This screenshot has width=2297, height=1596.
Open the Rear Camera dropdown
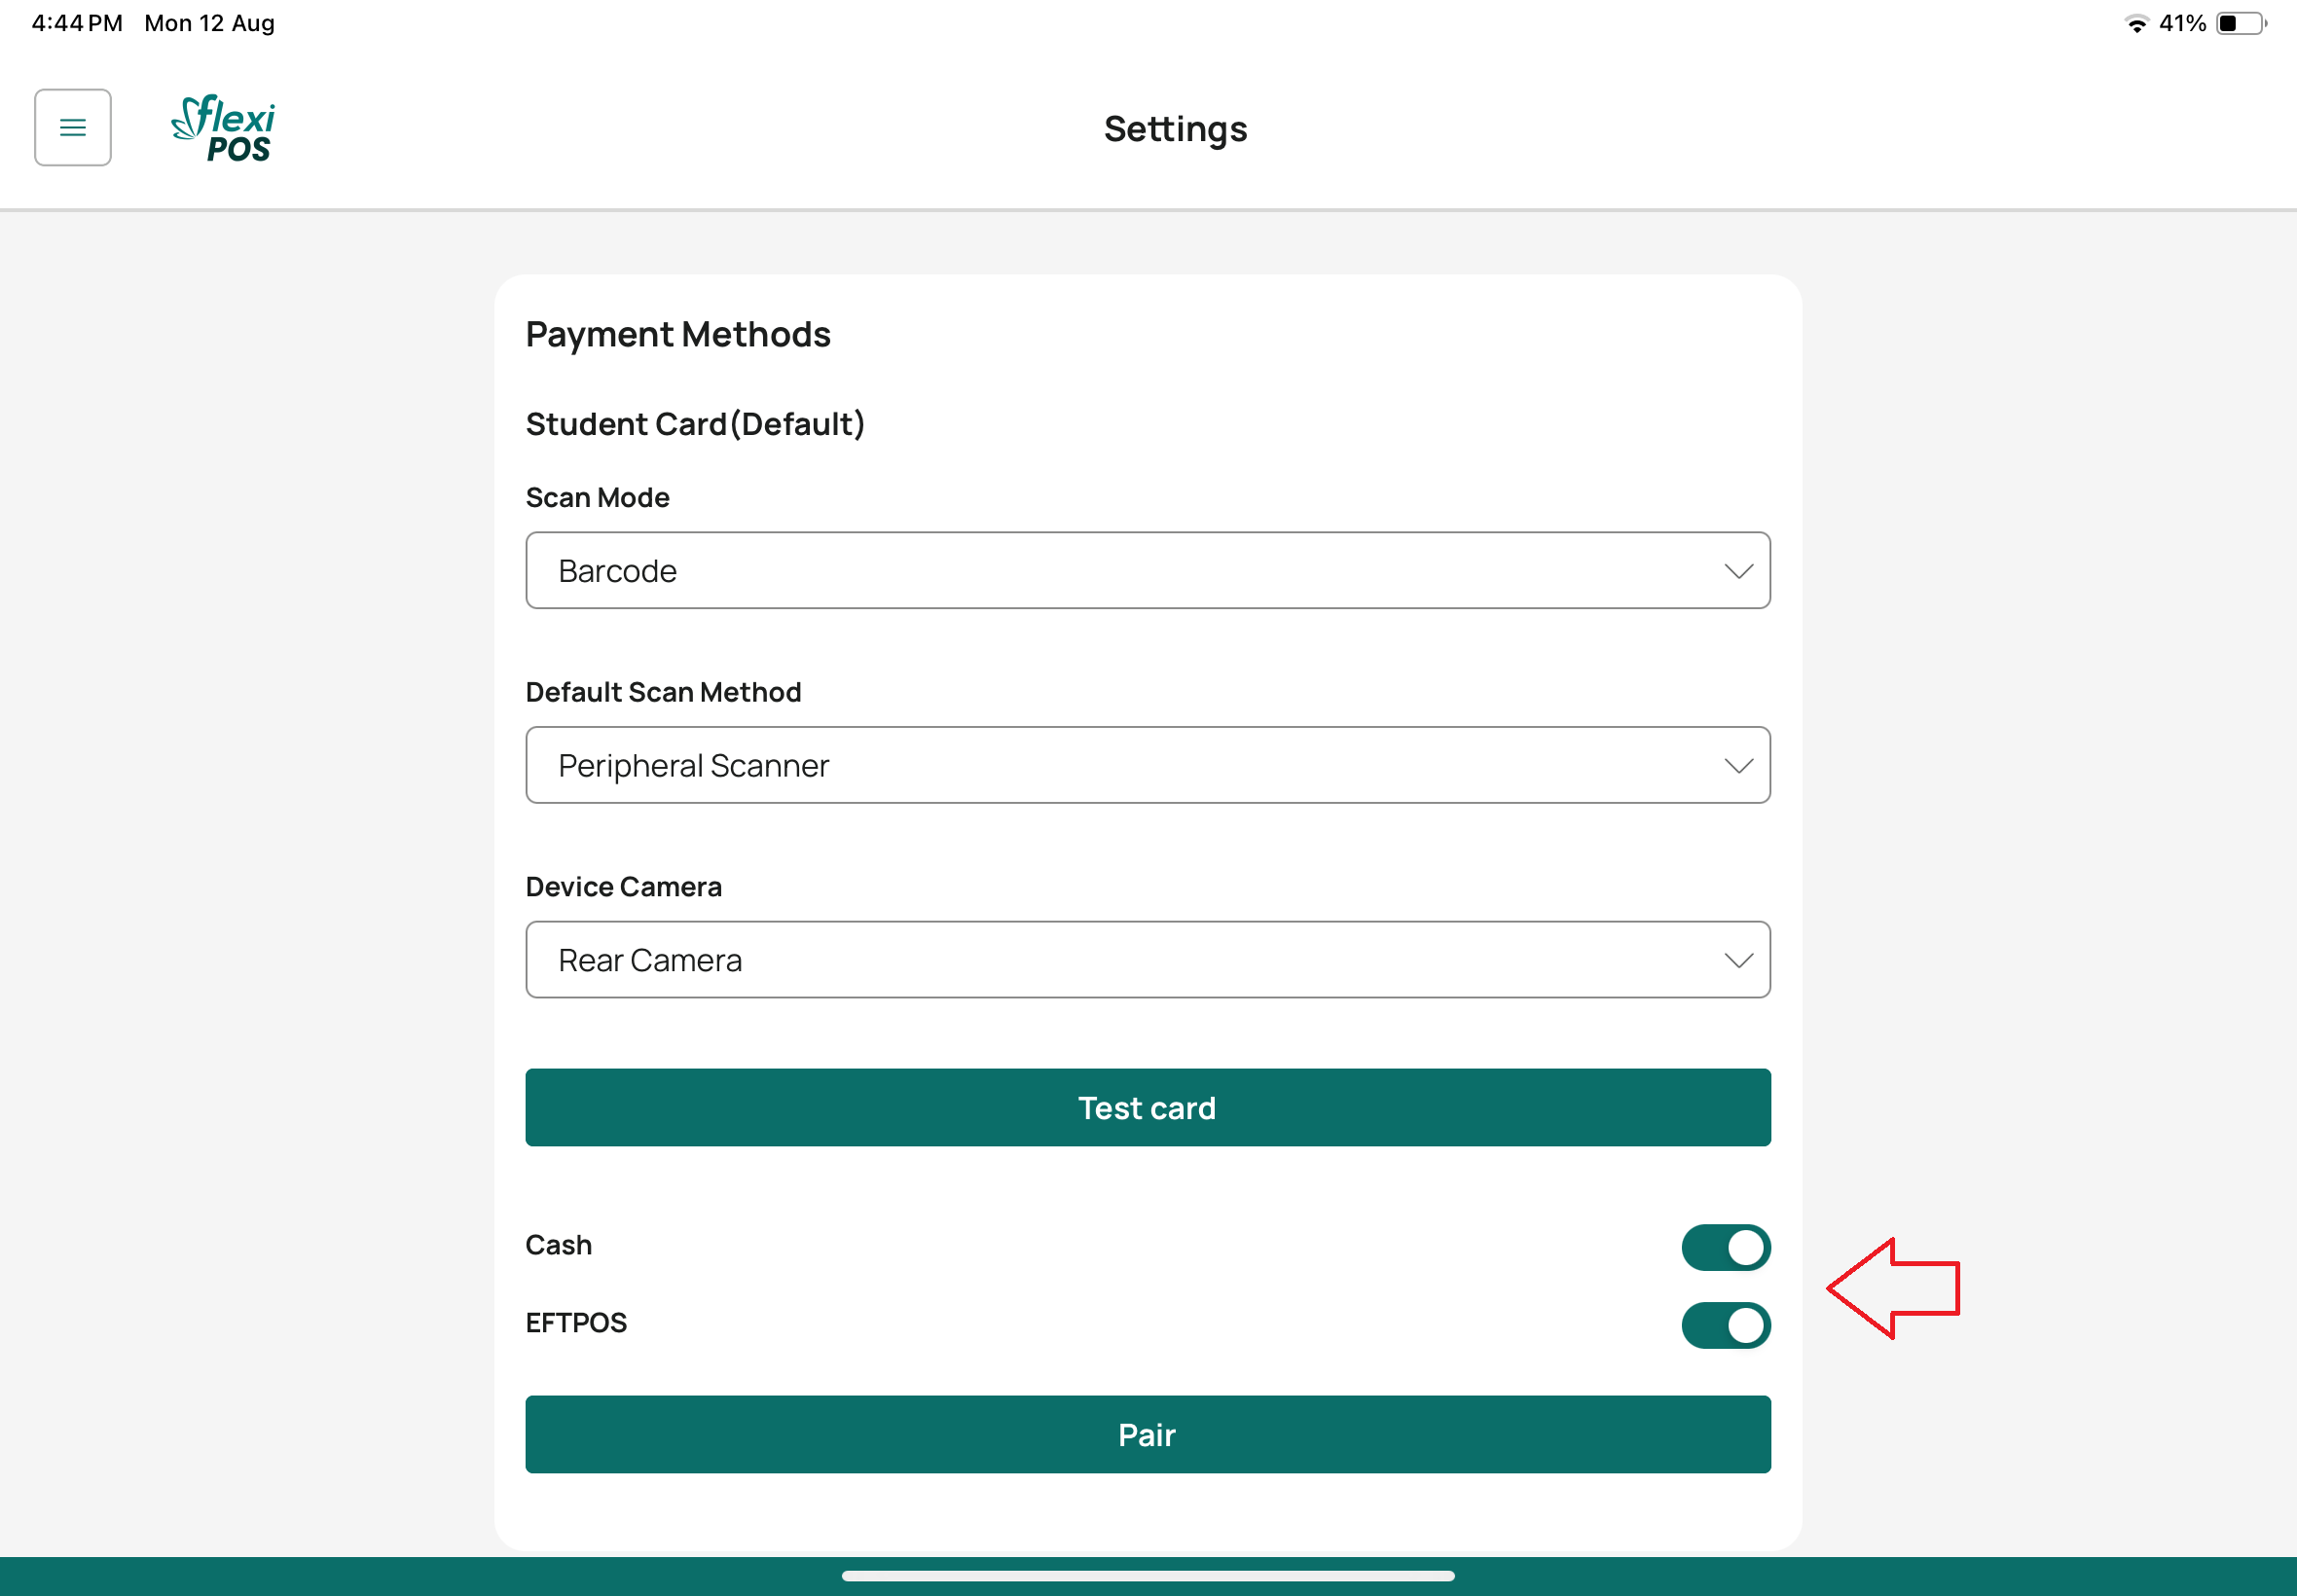[x=1147, y=960]
